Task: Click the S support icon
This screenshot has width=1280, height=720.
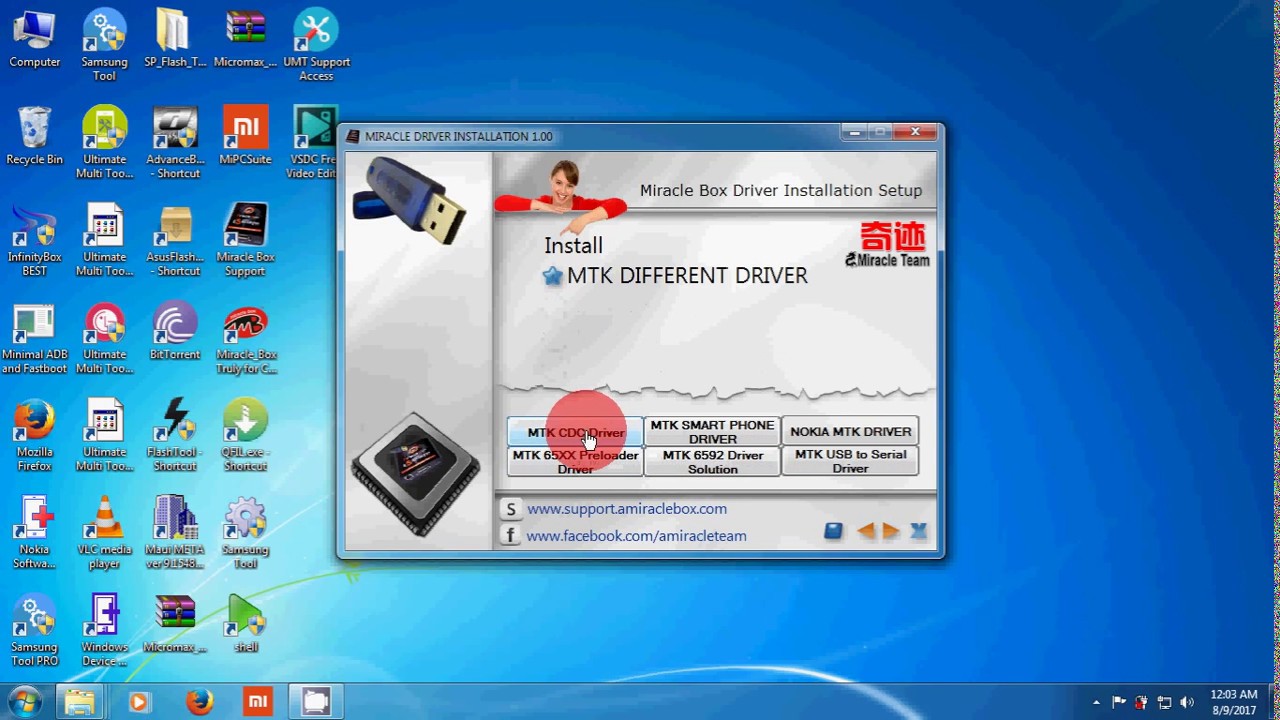Action: click(510, 509)
